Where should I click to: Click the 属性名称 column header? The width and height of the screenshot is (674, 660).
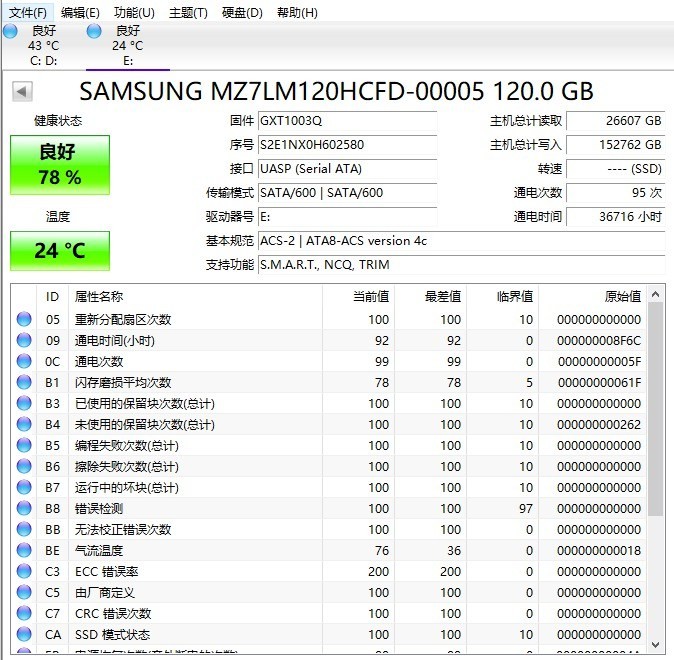(195, 297)
